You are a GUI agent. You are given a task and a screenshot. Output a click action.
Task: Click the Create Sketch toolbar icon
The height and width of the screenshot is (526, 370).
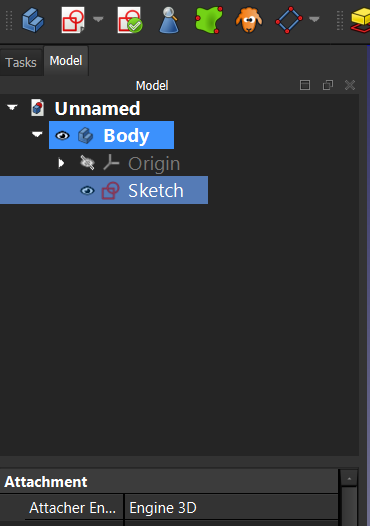73,20
